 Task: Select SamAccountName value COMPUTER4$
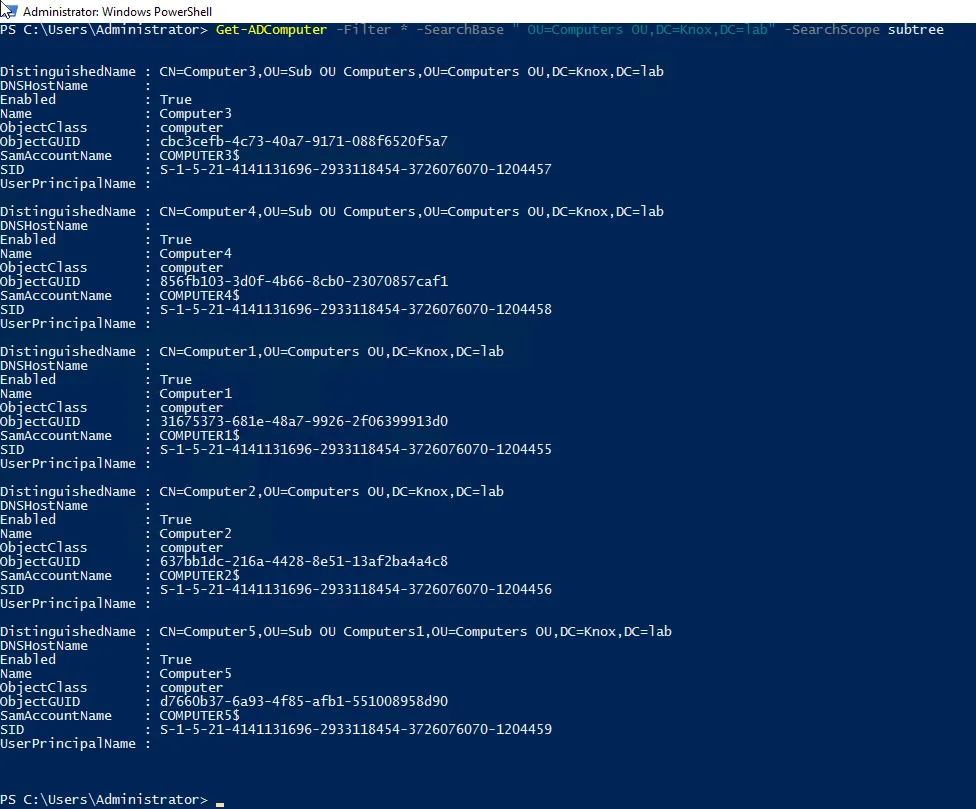point(199,296)
